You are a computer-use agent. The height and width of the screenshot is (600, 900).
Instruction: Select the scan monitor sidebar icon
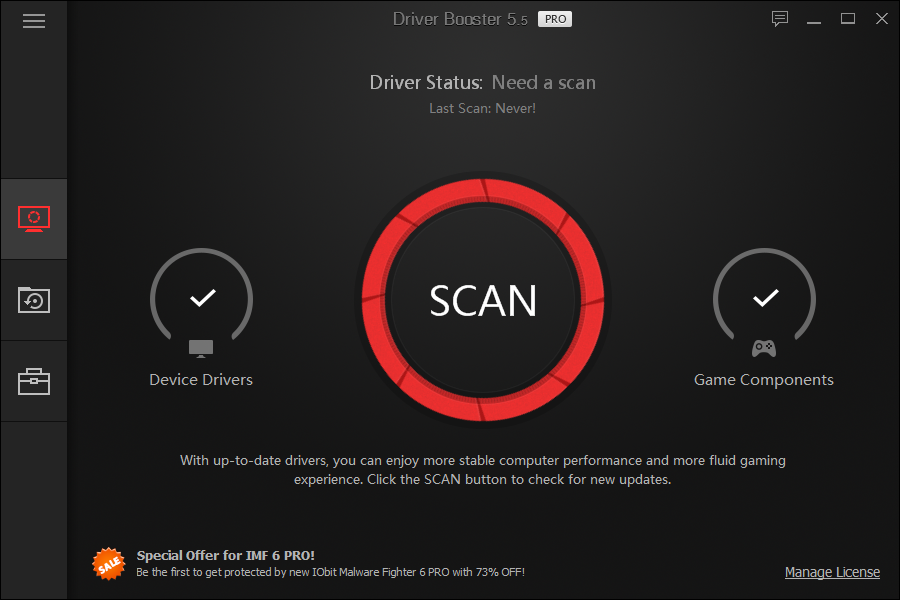(34, 219)
